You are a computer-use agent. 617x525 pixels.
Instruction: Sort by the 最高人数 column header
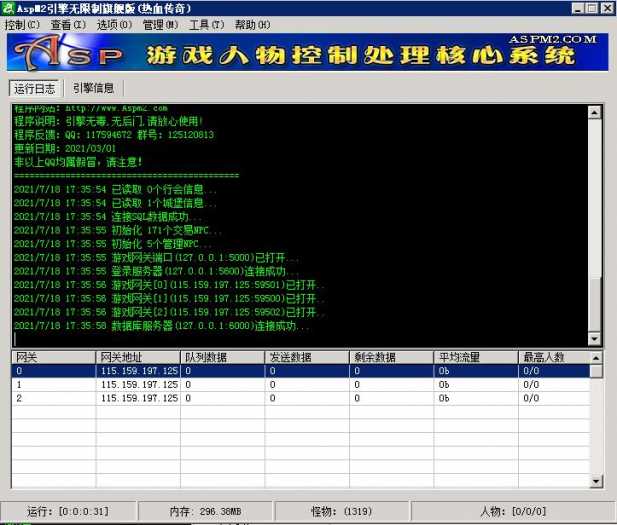554,357
